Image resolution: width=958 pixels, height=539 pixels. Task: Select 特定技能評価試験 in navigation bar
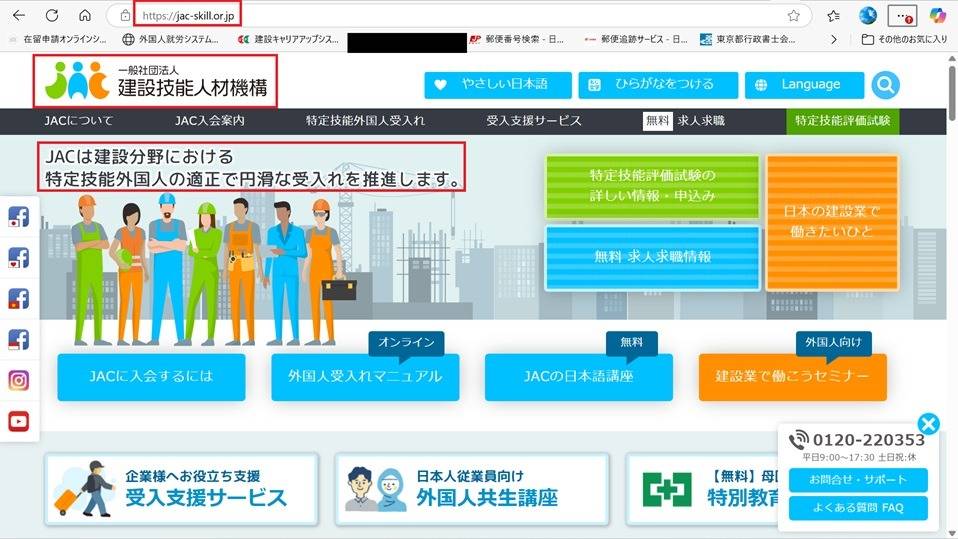[x=842, y=121]
